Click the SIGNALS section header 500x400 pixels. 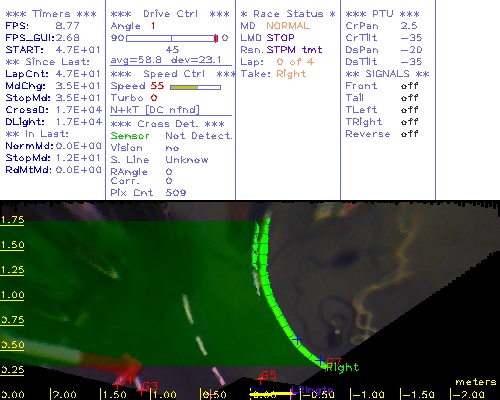pyautogui.click(x=387, y=74)
